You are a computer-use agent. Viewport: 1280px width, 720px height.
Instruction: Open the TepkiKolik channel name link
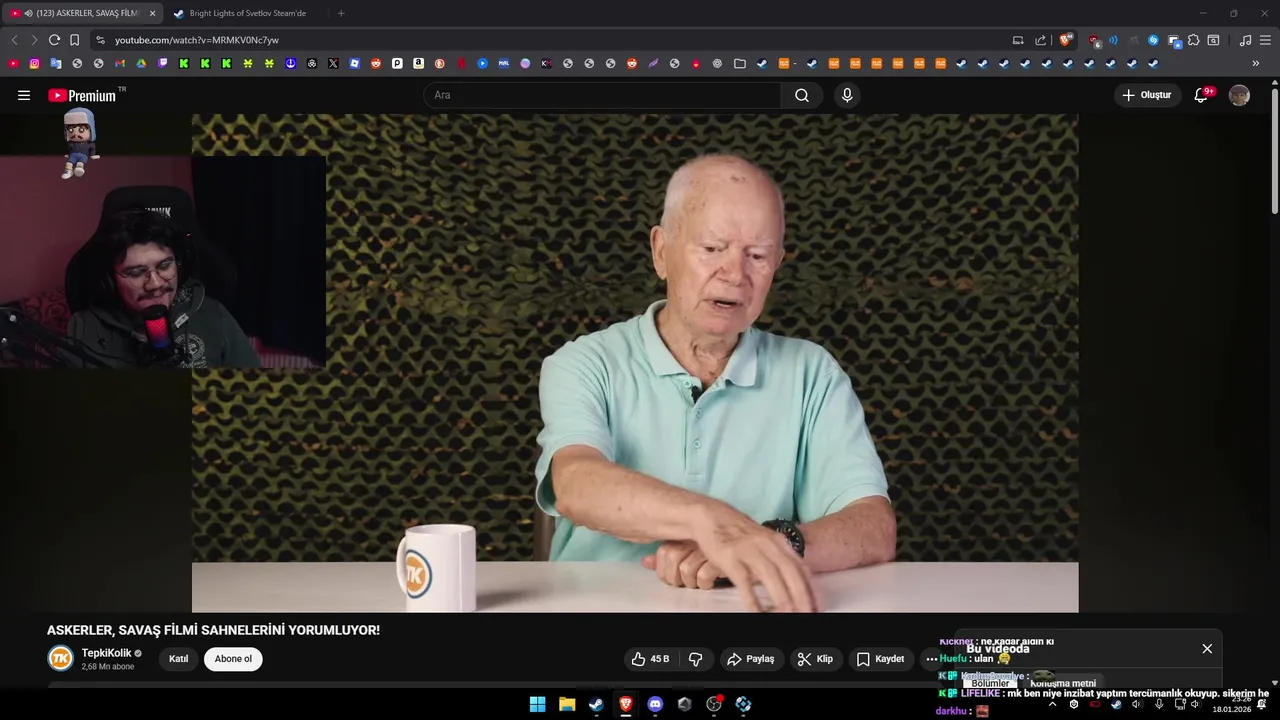click(x=106, y=653)
